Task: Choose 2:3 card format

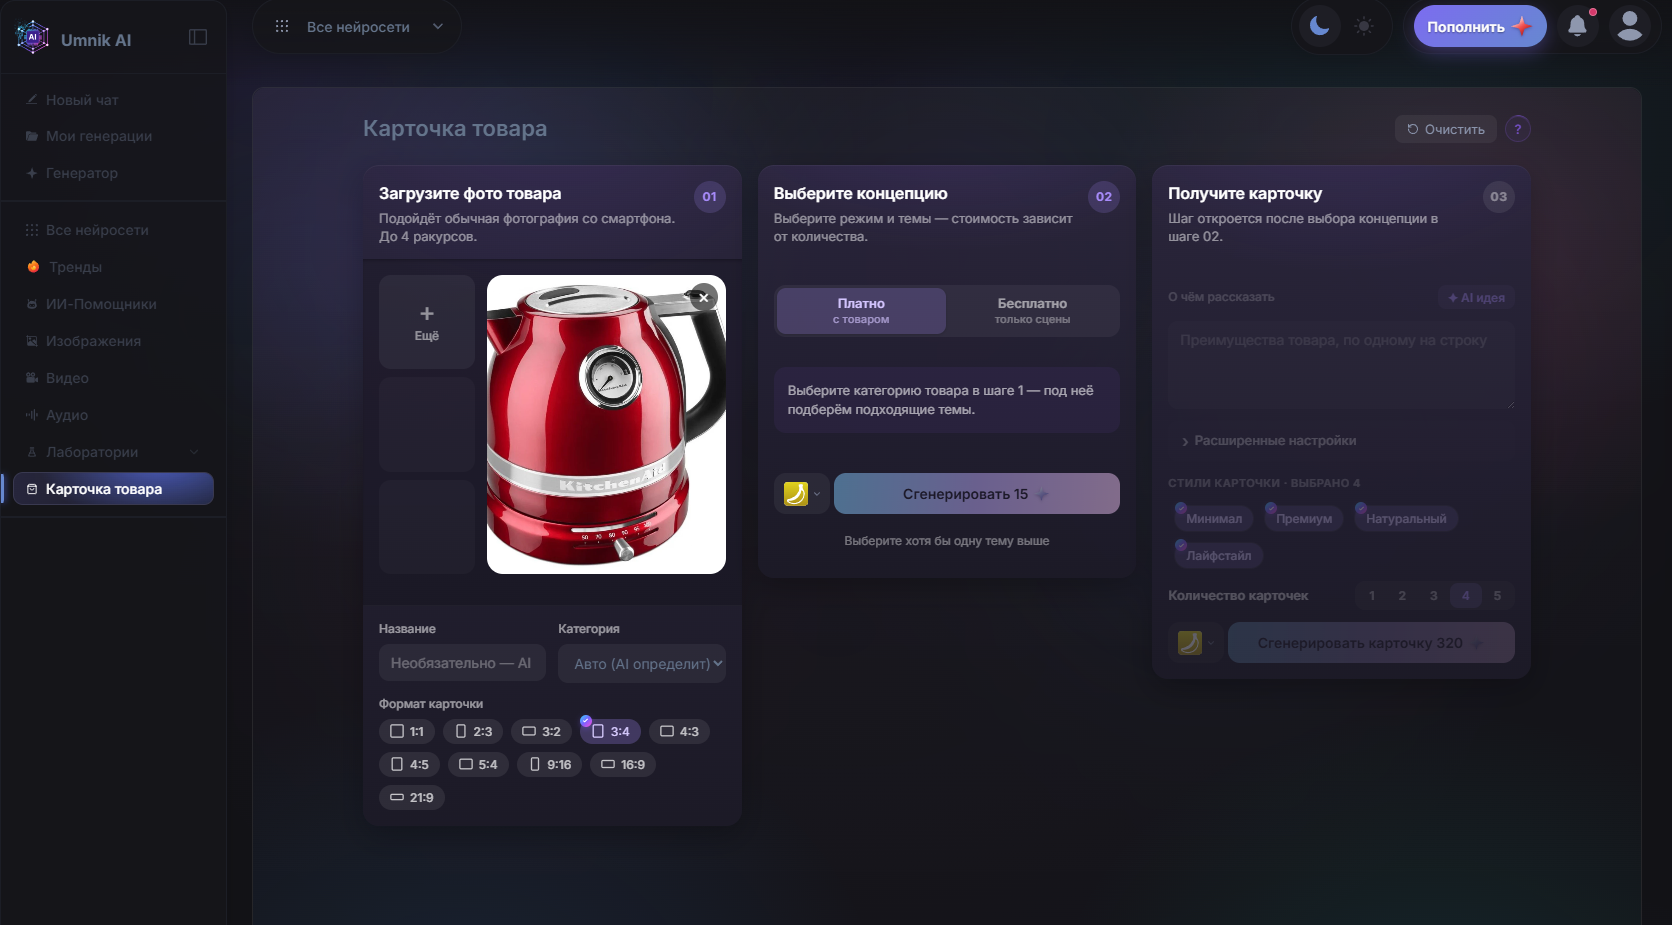Action: [474, 732]
